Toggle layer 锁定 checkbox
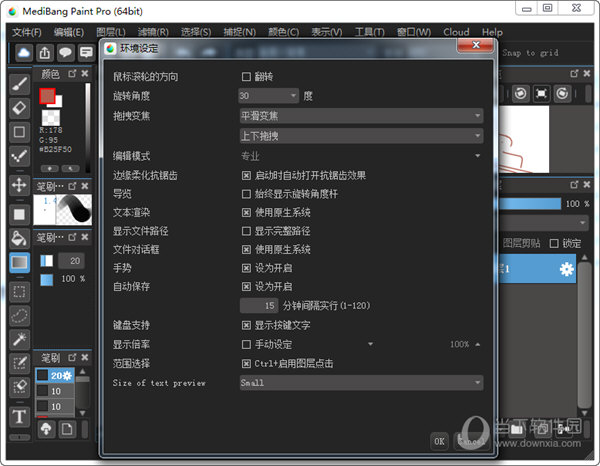 [x=554, y=243]
